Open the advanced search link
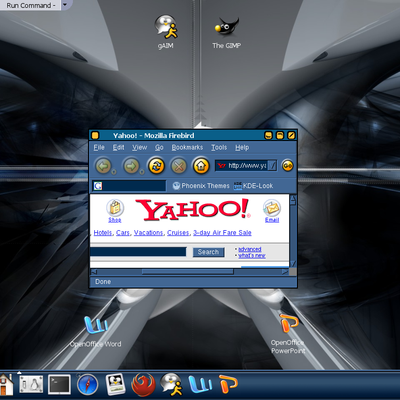This screenshot has width=400, height=400. pyautogui.click(x=250, y=249)
